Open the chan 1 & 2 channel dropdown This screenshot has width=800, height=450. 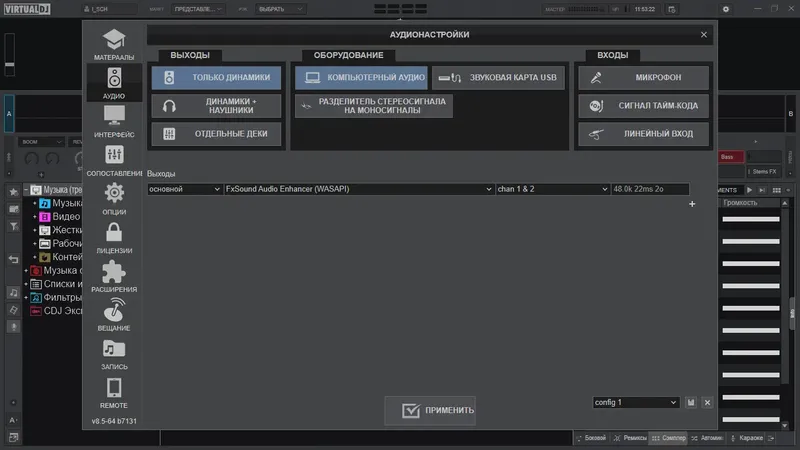point(553,189)
